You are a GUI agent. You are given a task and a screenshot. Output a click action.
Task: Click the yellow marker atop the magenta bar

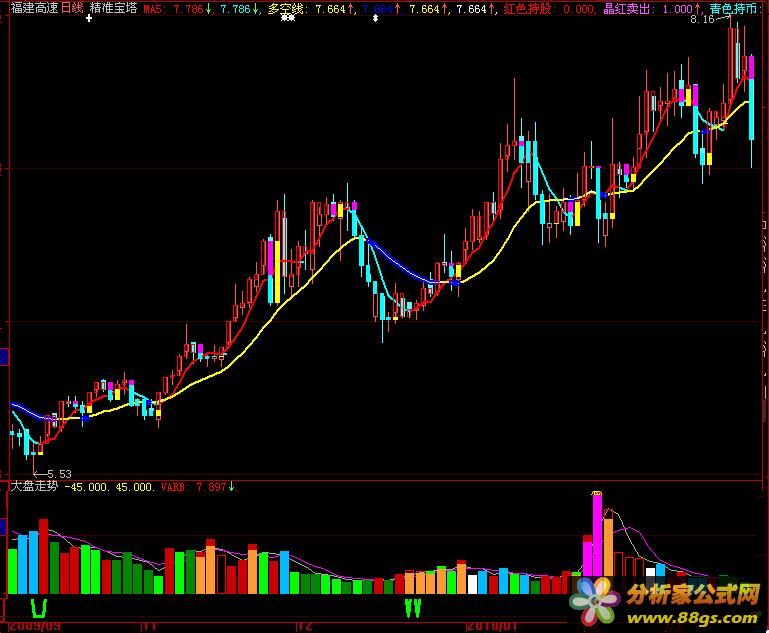click(x=597, y=493)
